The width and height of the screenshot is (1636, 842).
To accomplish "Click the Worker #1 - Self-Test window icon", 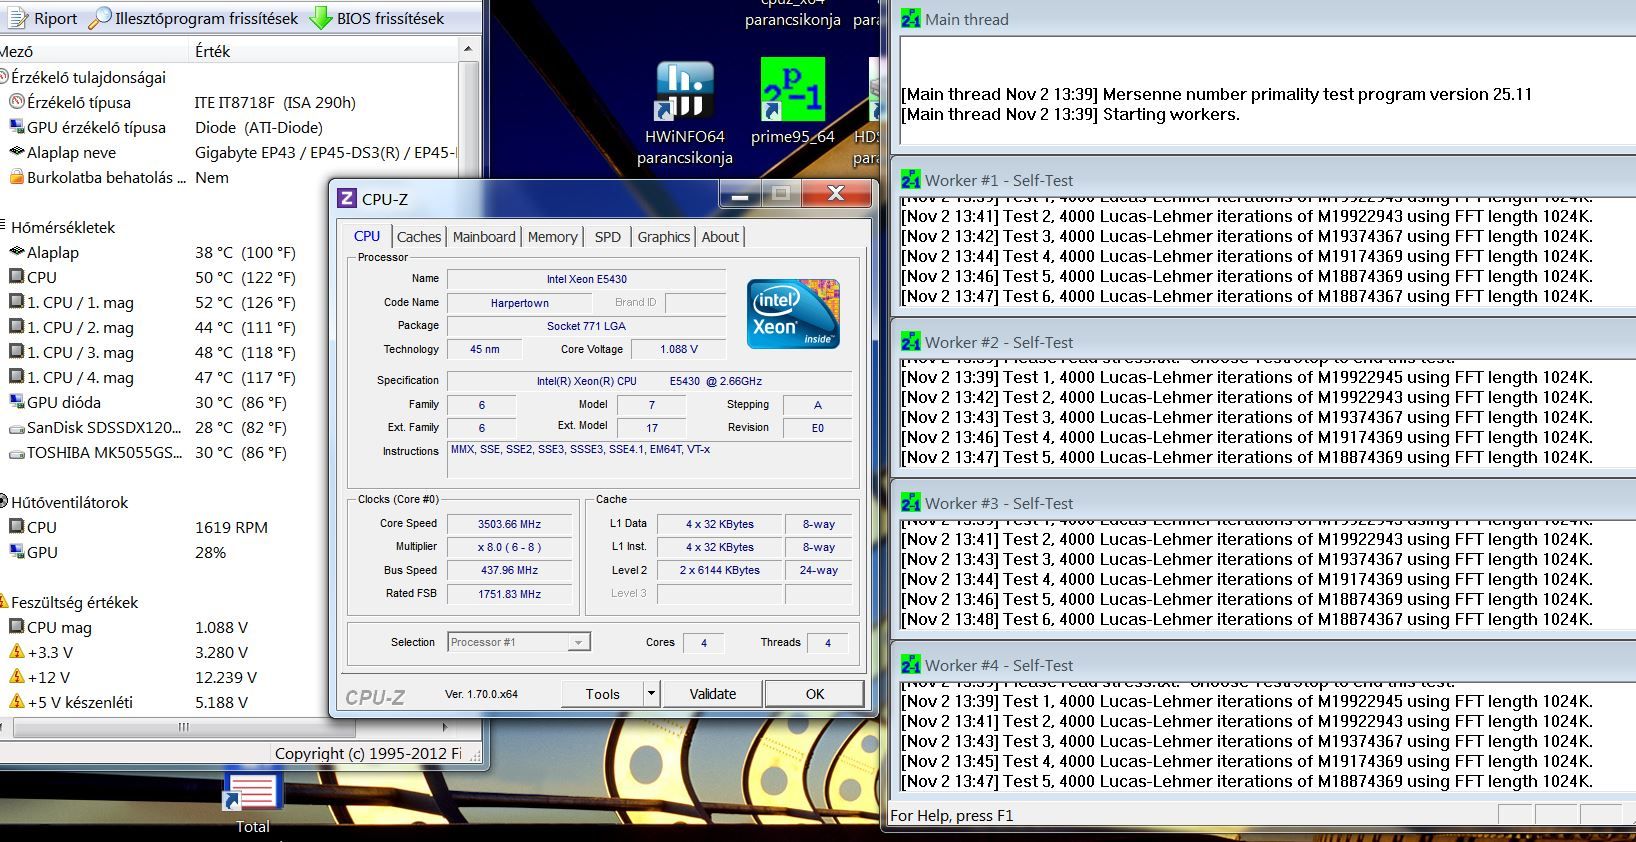I will point(911,180).
